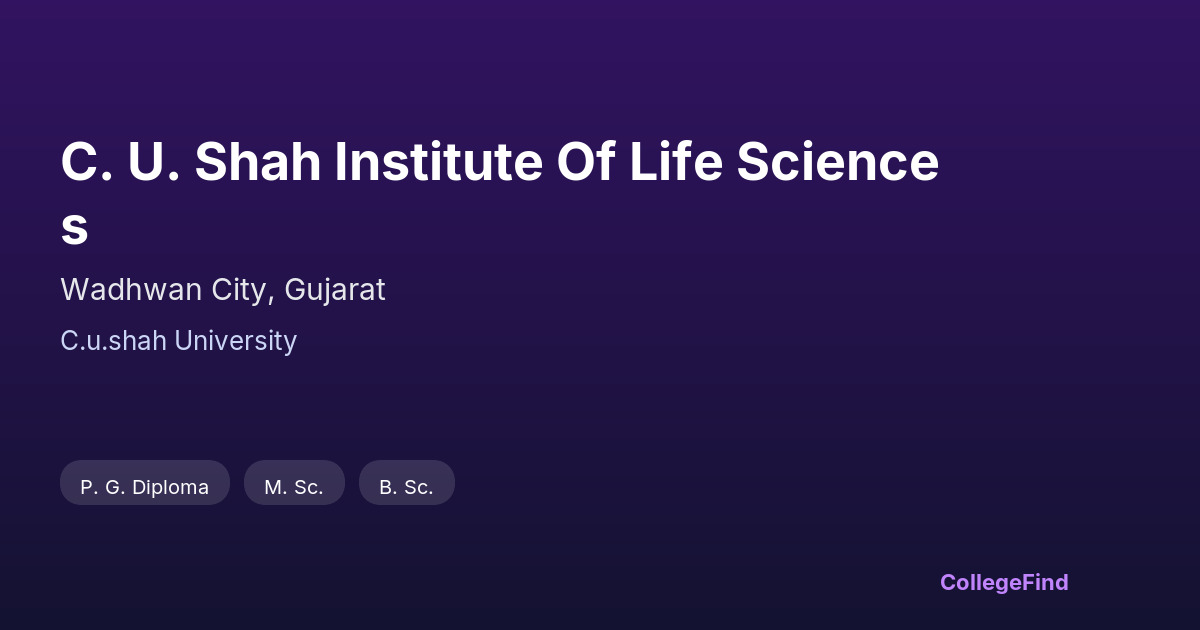Select the P. G. Diploma course pill

coord(145,487)
